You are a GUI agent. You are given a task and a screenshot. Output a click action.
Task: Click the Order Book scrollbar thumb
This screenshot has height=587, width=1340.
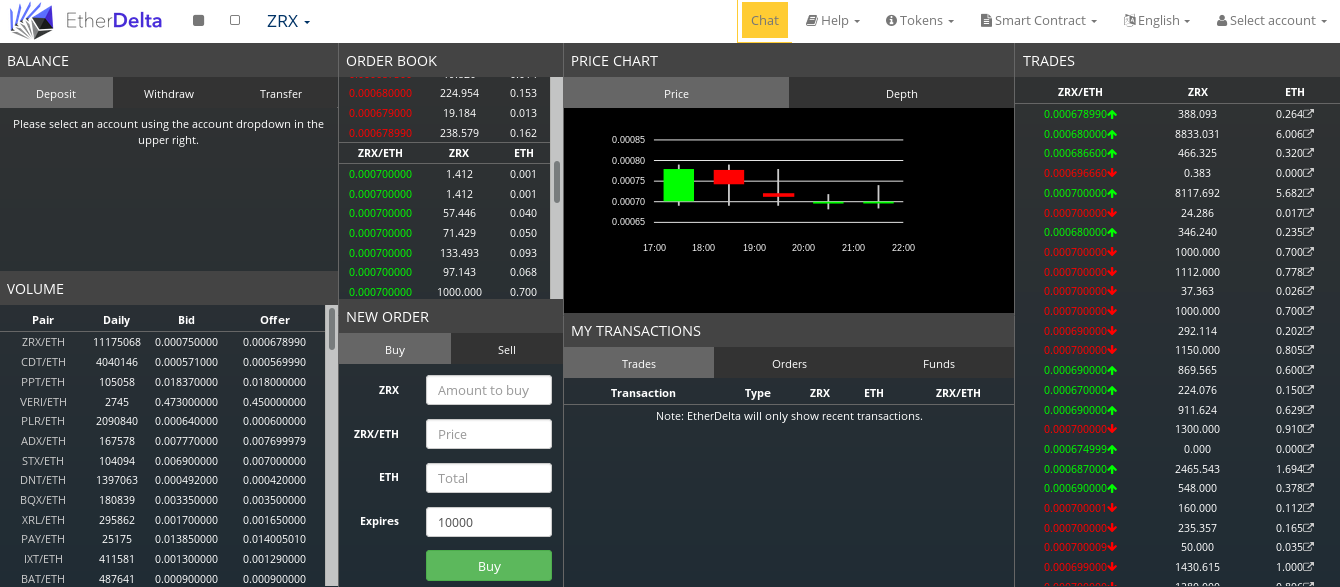click(557, 180)
